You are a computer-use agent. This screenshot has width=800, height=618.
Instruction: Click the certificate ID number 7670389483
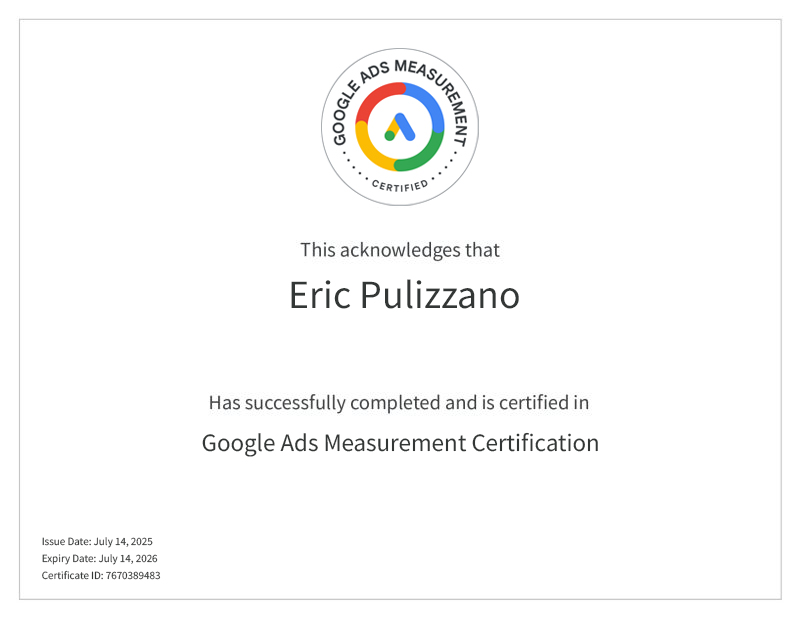[x=133, y=576]
